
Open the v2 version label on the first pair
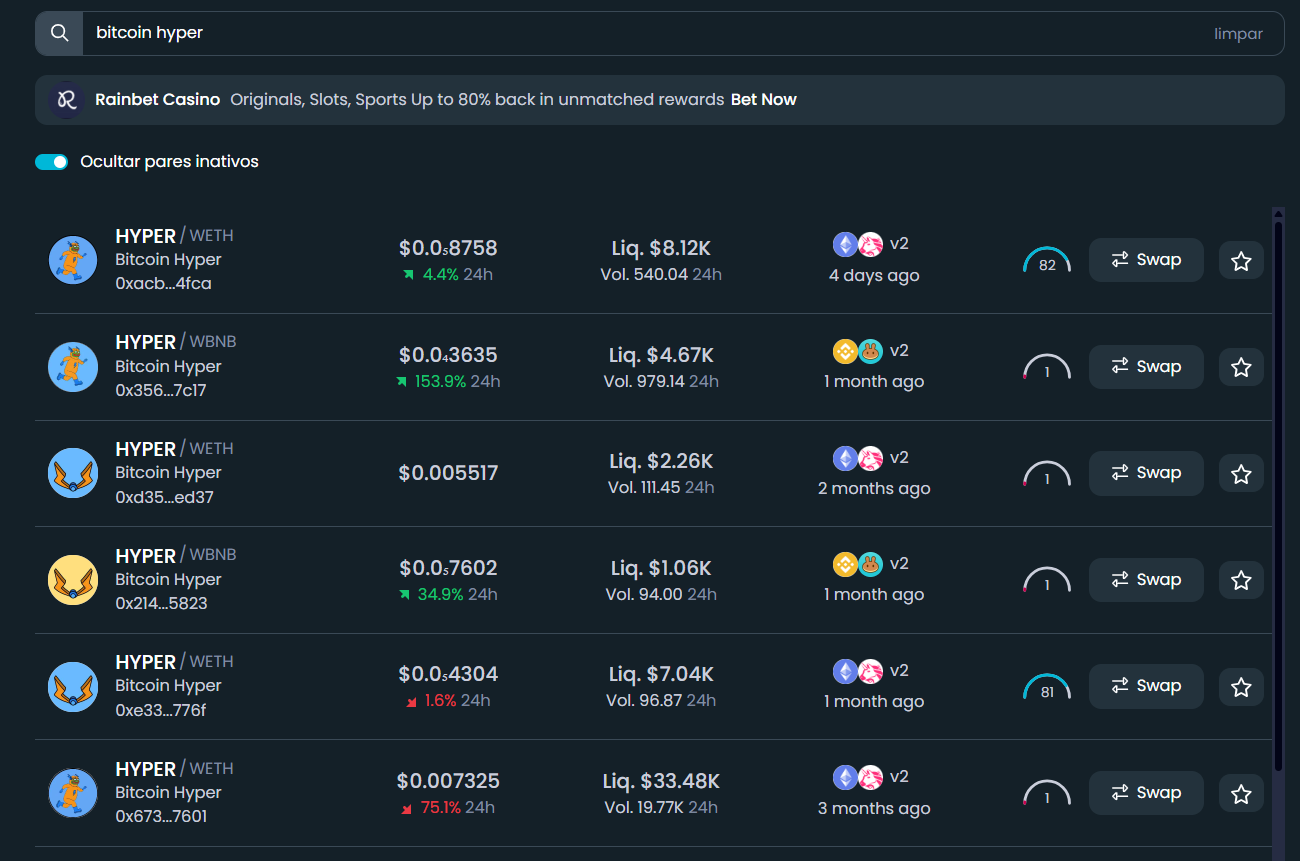tap(900, 243)
